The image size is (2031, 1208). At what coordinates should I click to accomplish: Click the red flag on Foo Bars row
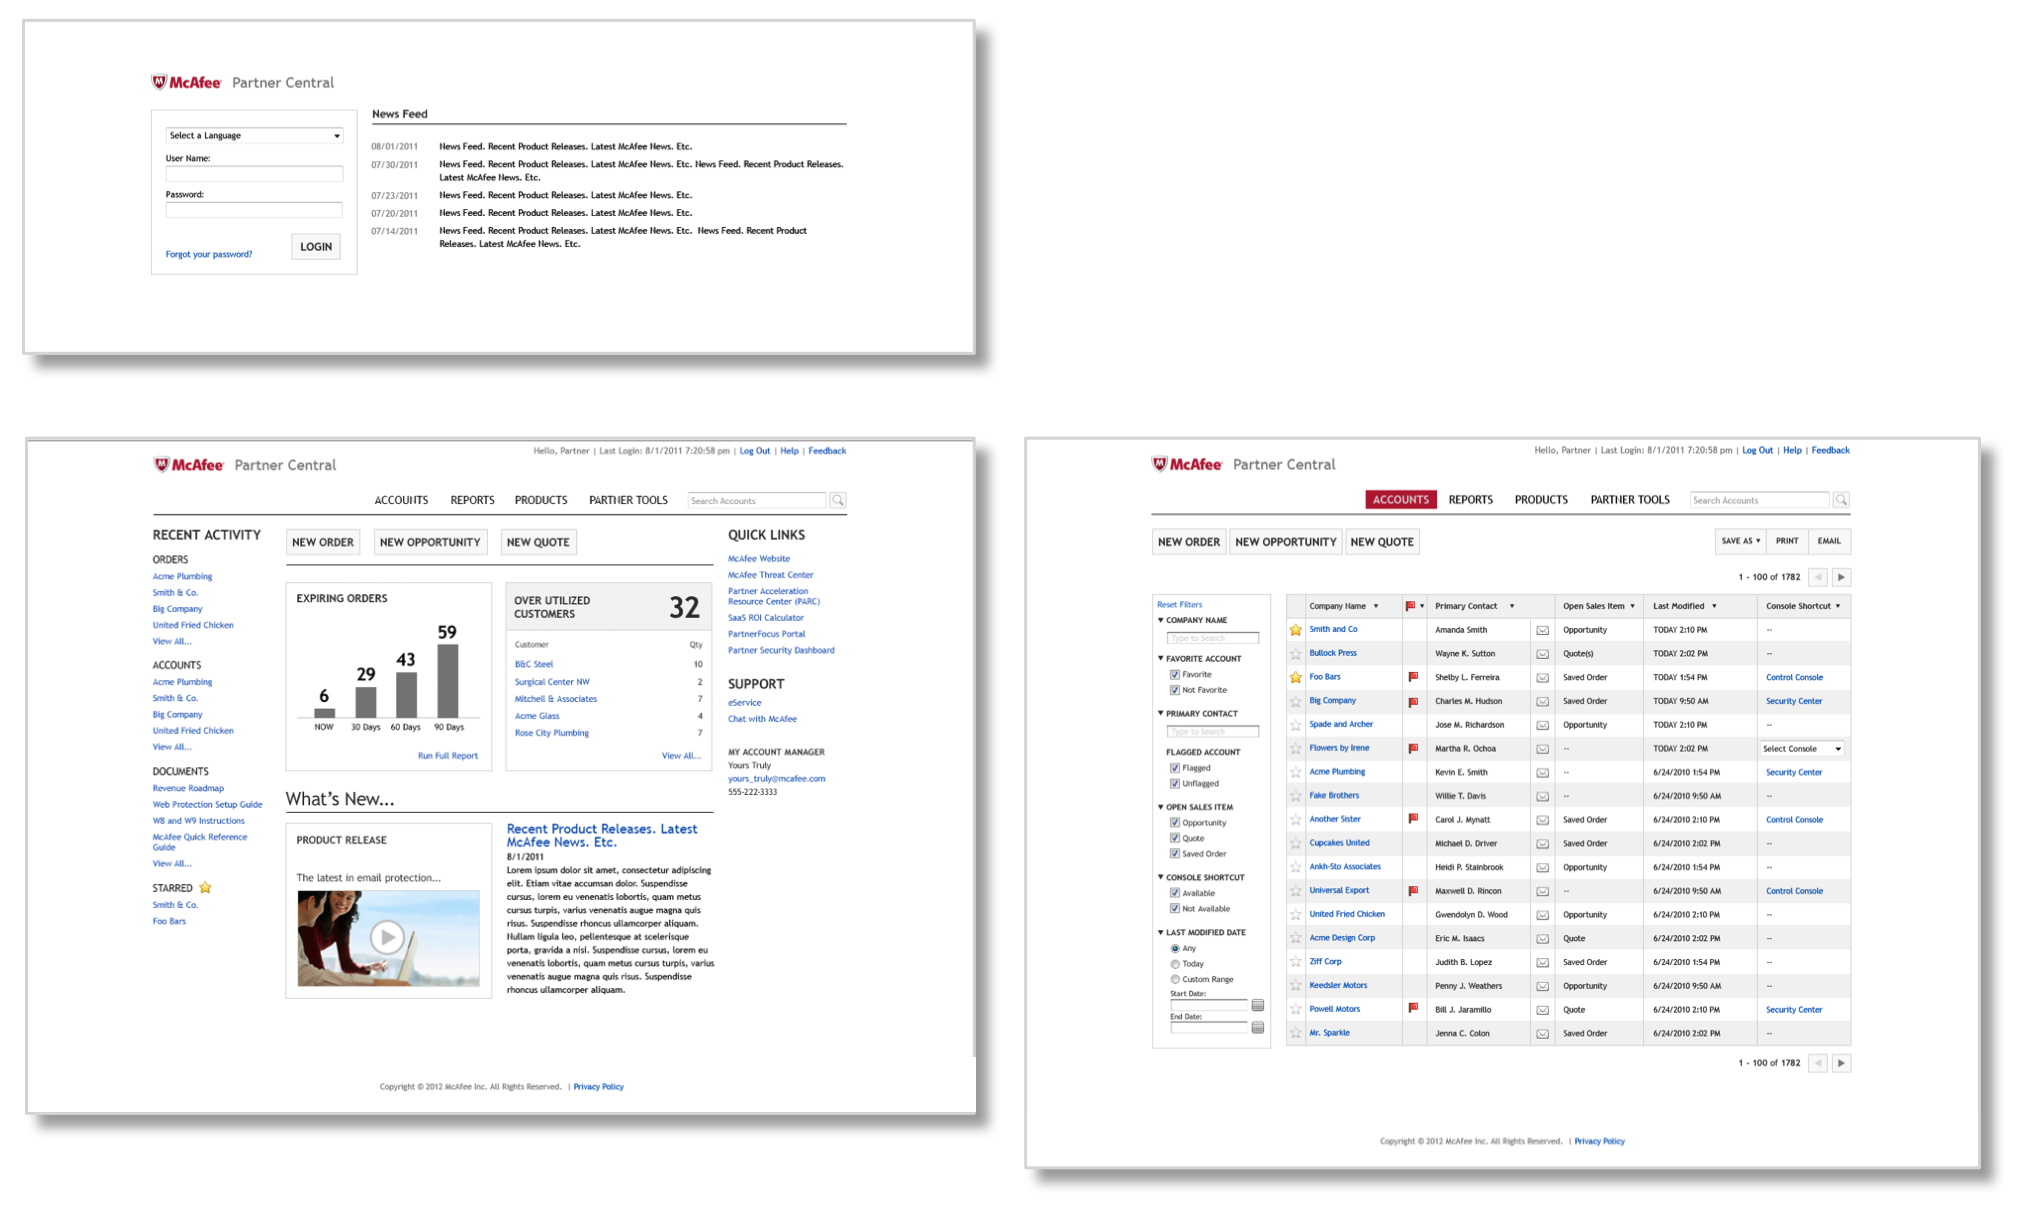1413,677
